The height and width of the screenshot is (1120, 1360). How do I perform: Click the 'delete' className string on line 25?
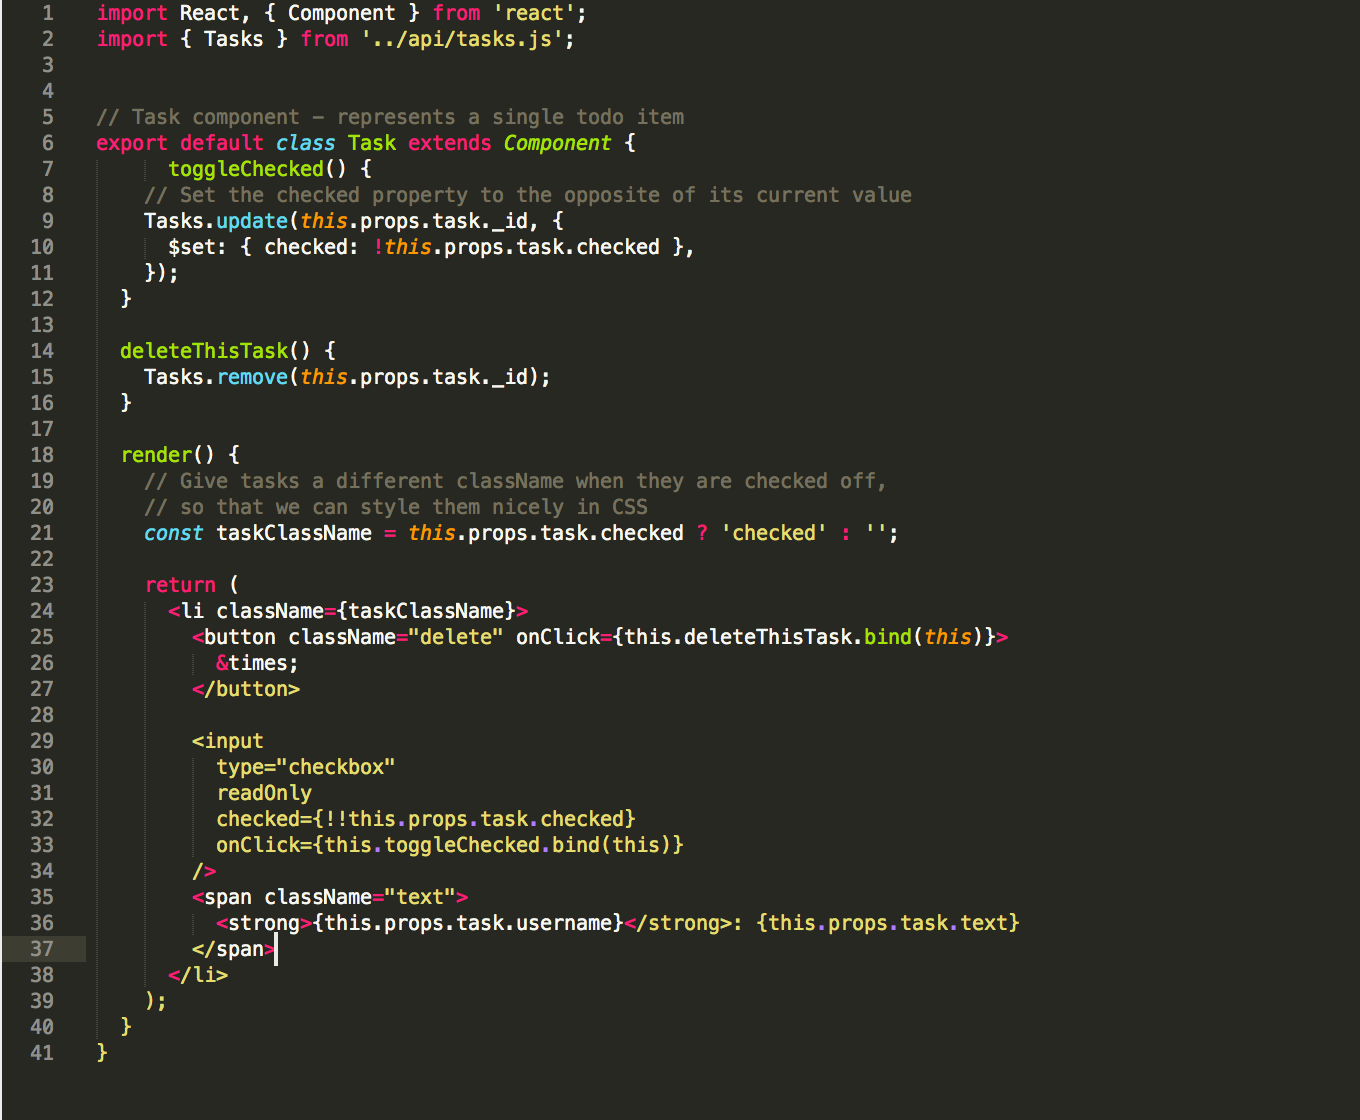458,636
